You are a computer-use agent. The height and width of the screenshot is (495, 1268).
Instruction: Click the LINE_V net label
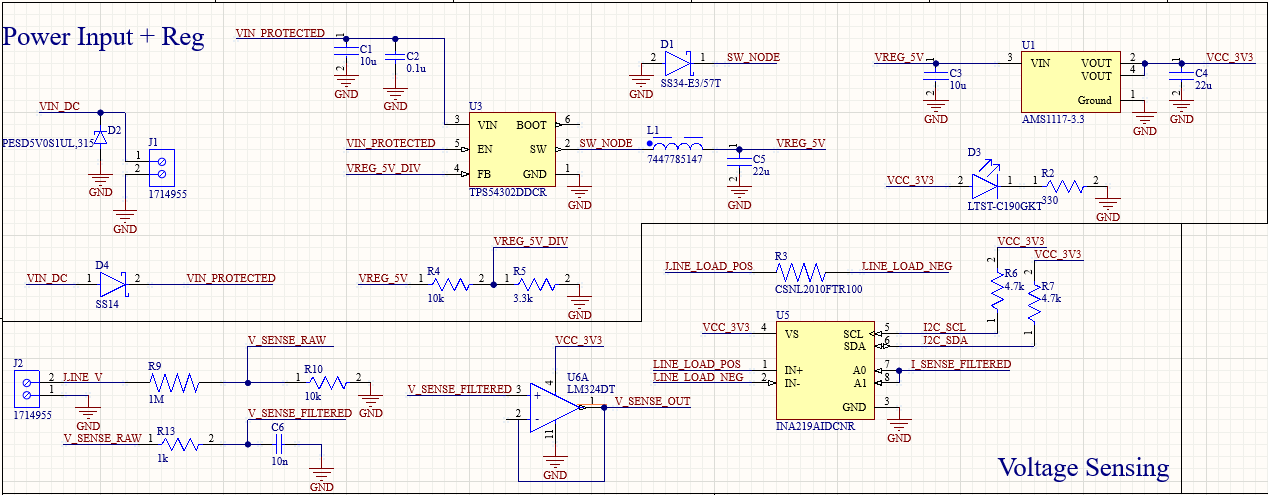point(82,377)
